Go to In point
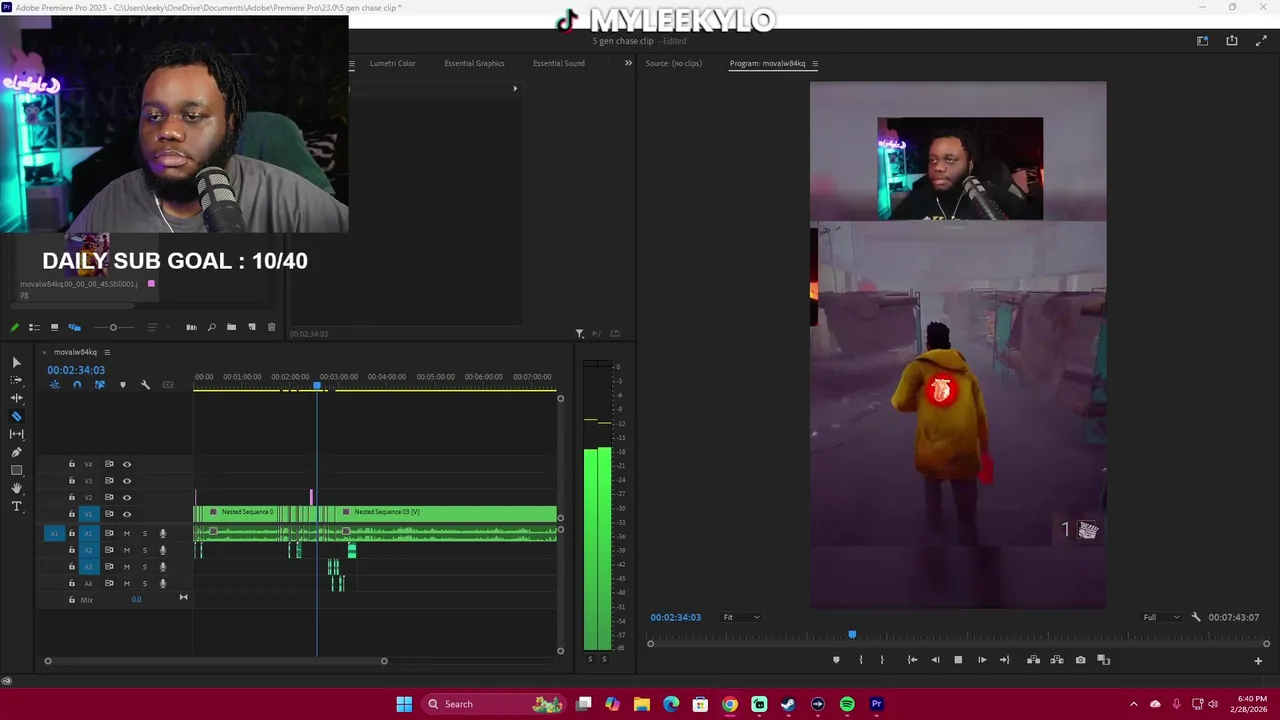This screenshot has height=720, width=1280. tap(912, 660)
